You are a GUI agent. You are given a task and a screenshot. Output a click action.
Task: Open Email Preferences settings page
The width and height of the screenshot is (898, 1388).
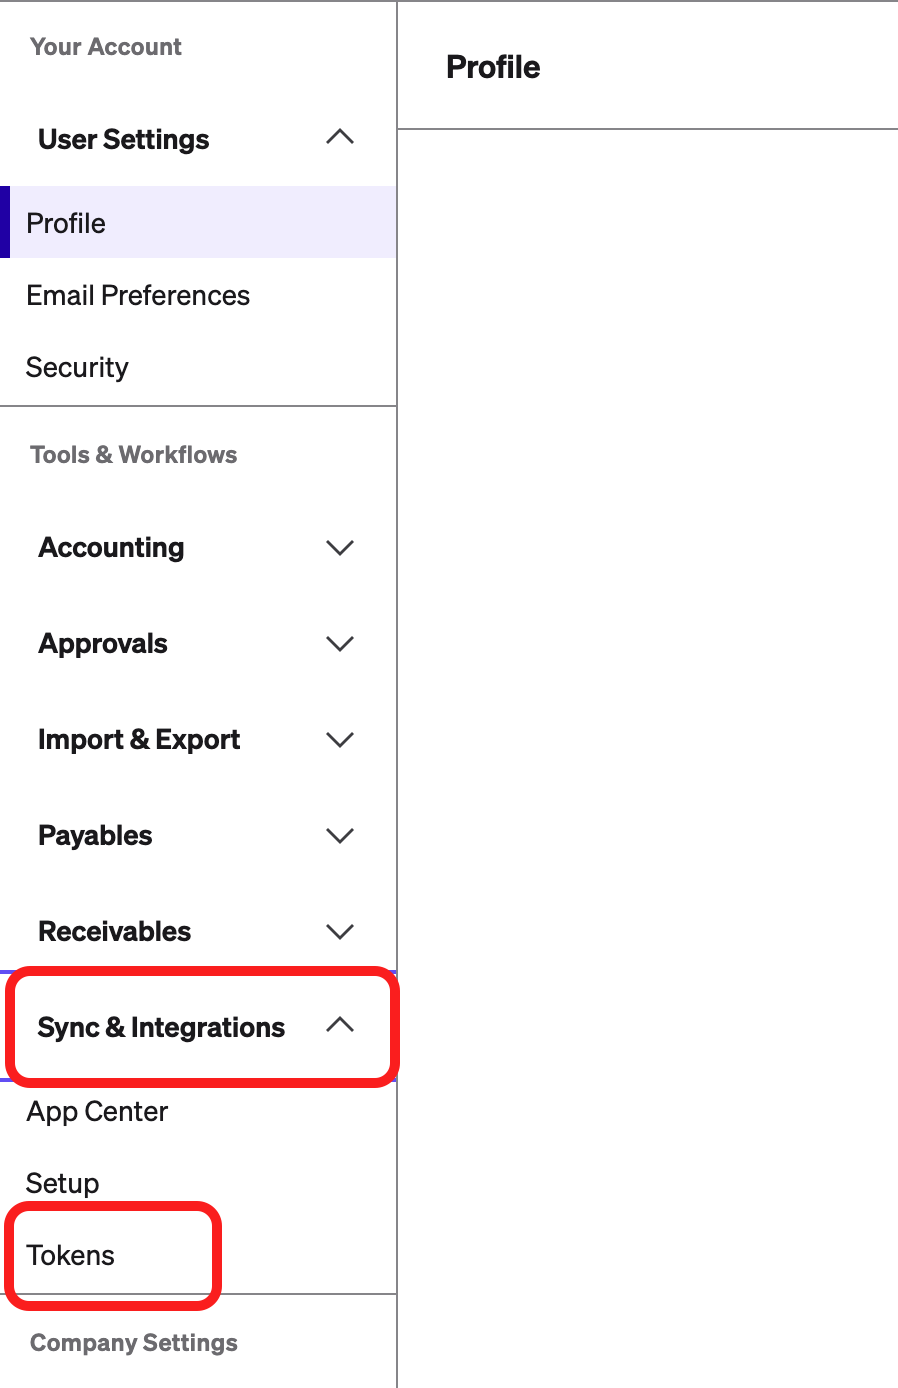[x=138, y=295]
